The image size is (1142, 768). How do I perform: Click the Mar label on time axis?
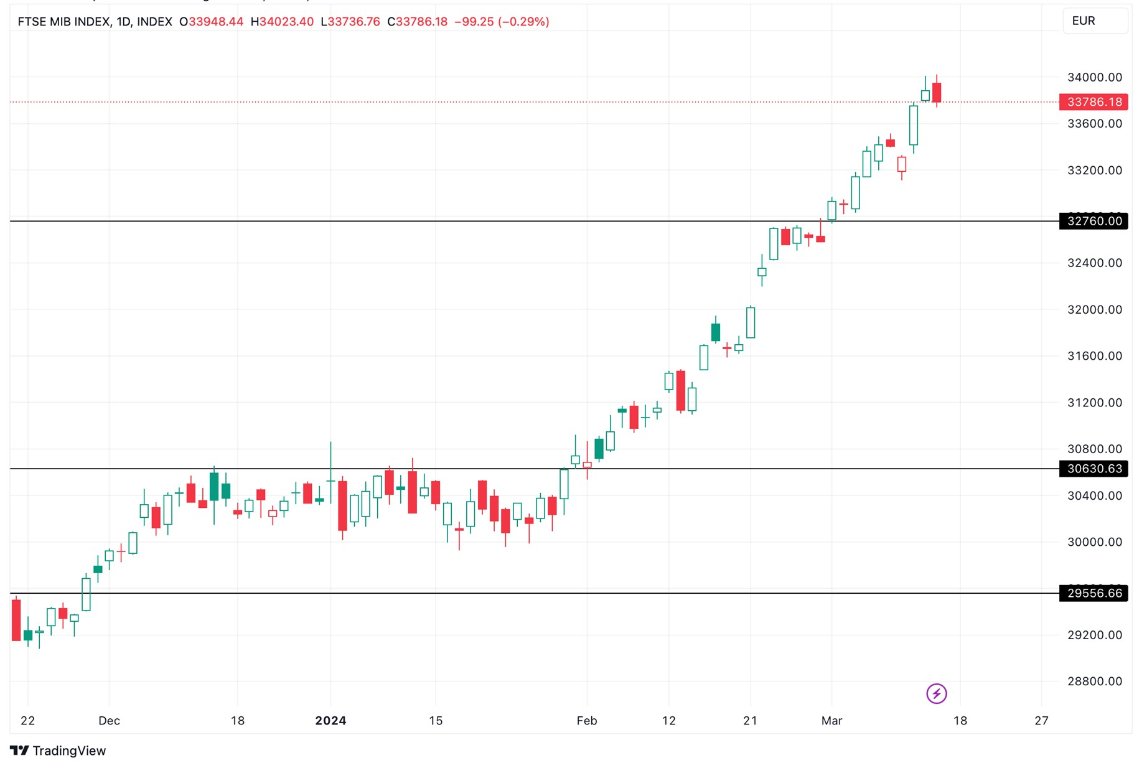point(831,720)
